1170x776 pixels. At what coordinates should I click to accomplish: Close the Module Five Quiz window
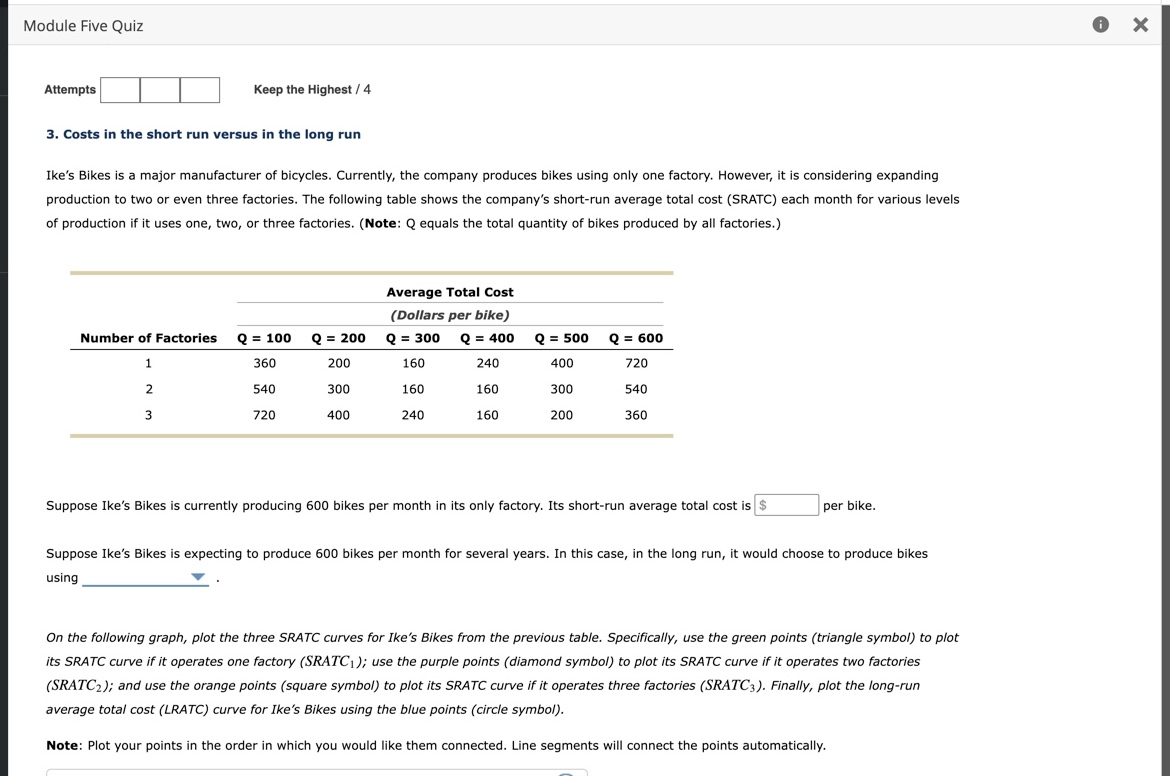1140,24
